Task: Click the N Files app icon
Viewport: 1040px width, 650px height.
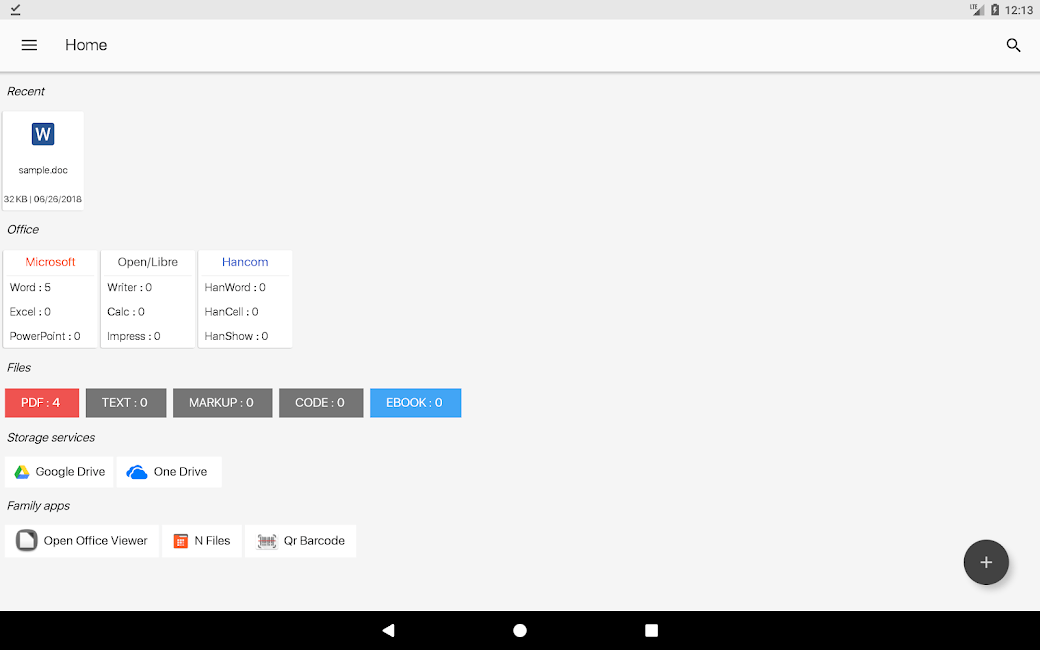Action: click(x=180, y=541)
